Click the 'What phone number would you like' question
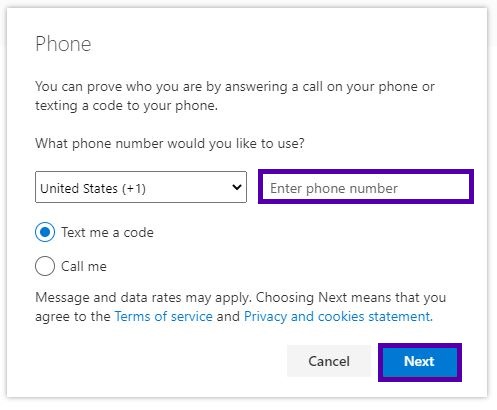The image size is (497, 410). point(170,143)
